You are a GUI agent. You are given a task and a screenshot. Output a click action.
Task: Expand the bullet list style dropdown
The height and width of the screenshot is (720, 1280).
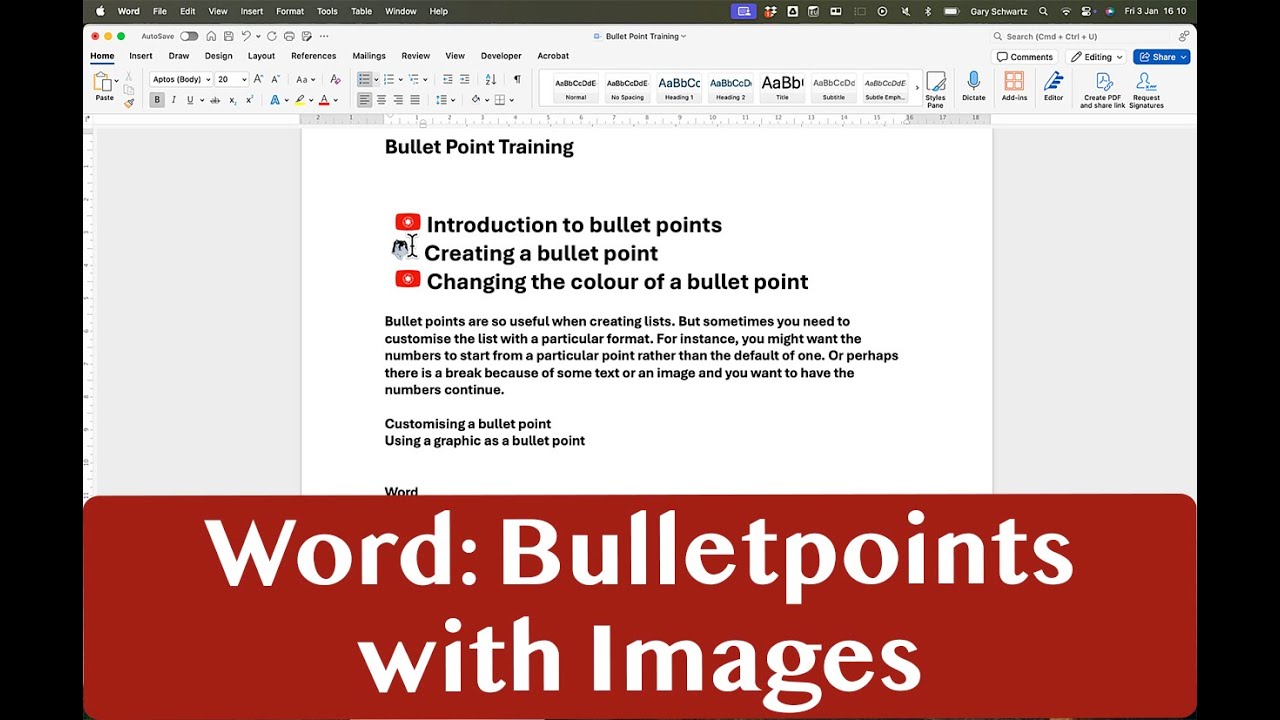pyautogui.click(x=376, y=80)
